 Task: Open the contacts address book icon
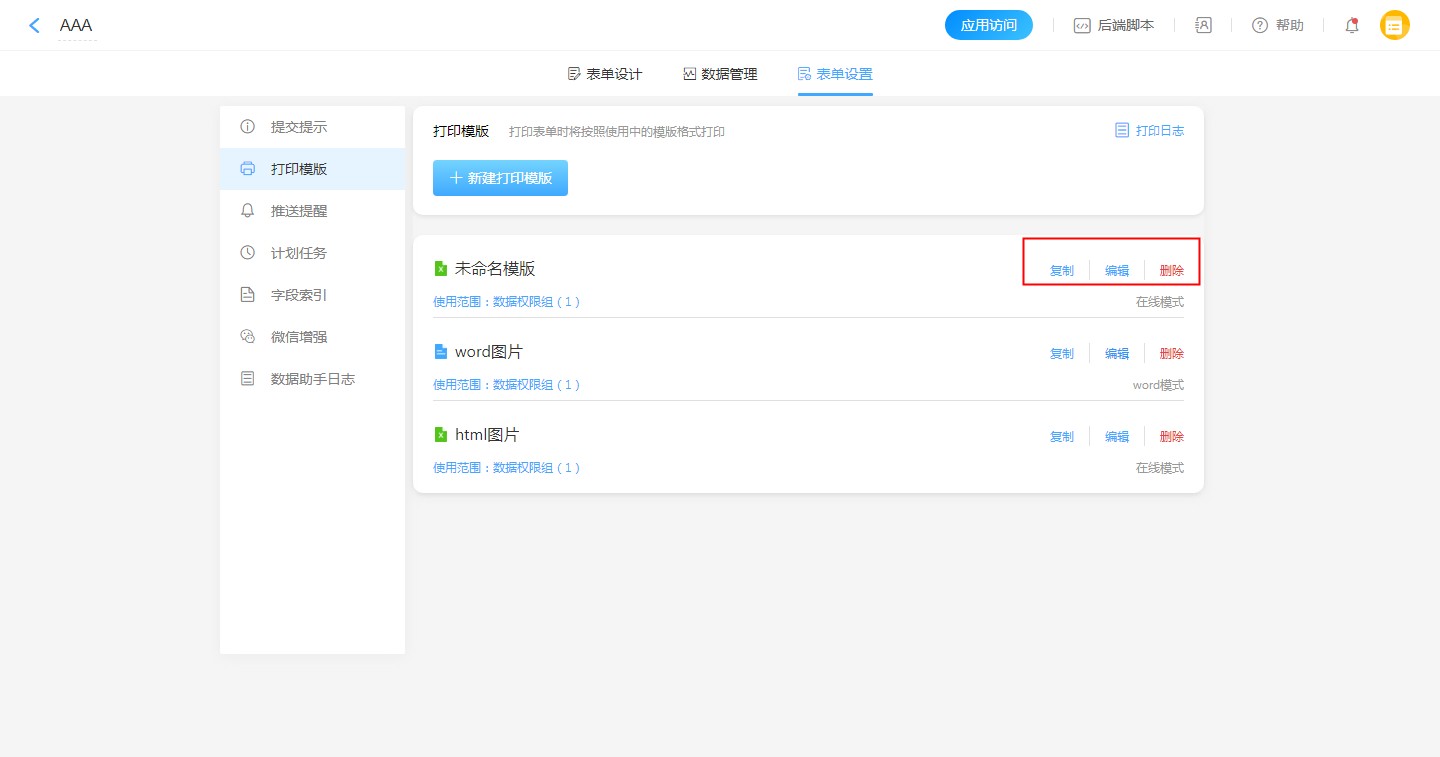point(1203,26)
